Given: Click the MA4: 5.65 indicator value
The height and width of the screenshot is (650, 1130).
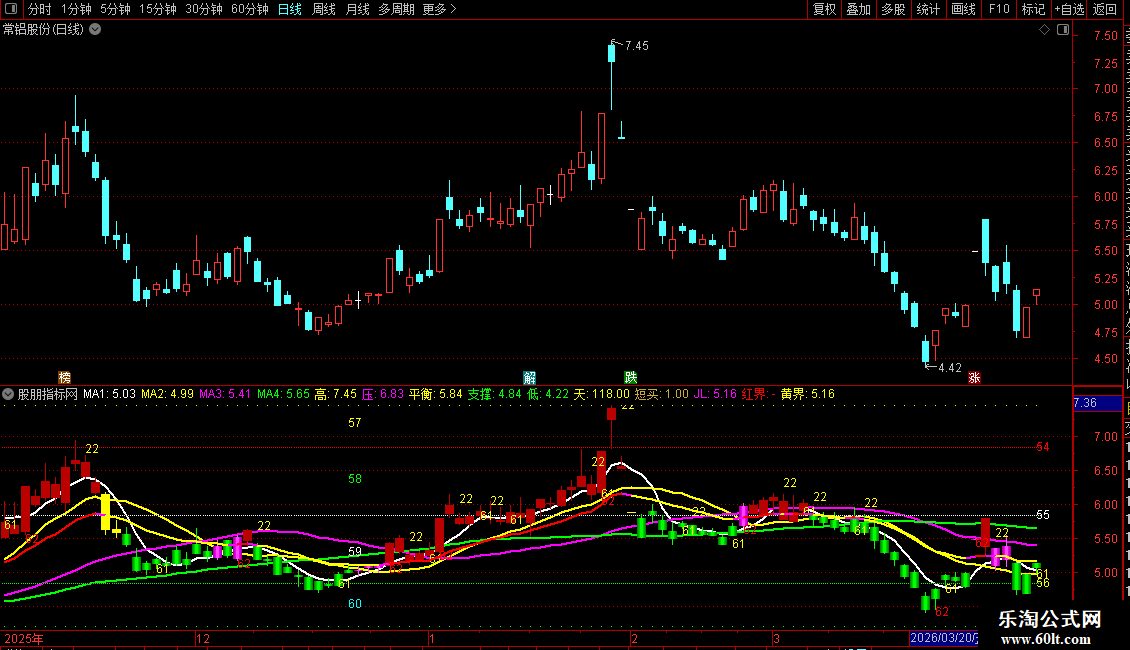Looking at the screenshot, I should (283, 394).
